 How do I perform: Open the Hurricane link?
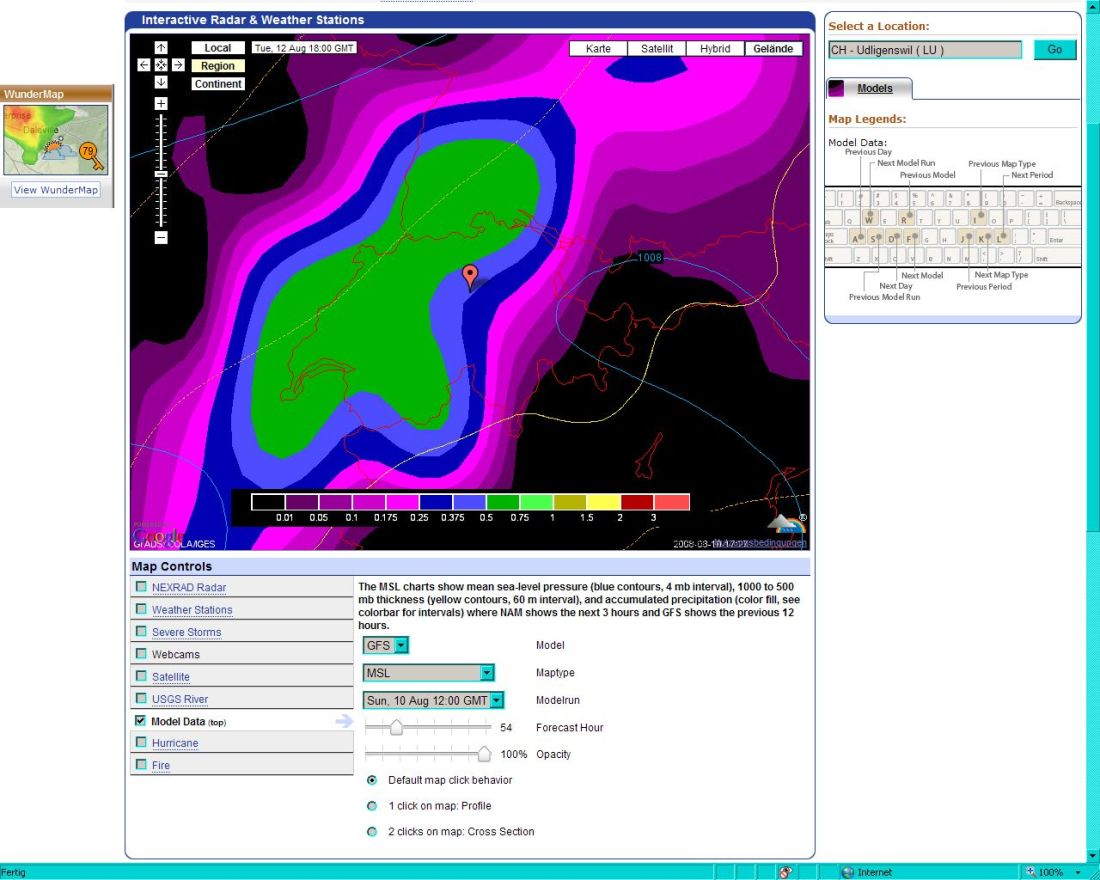coord(175,743)
